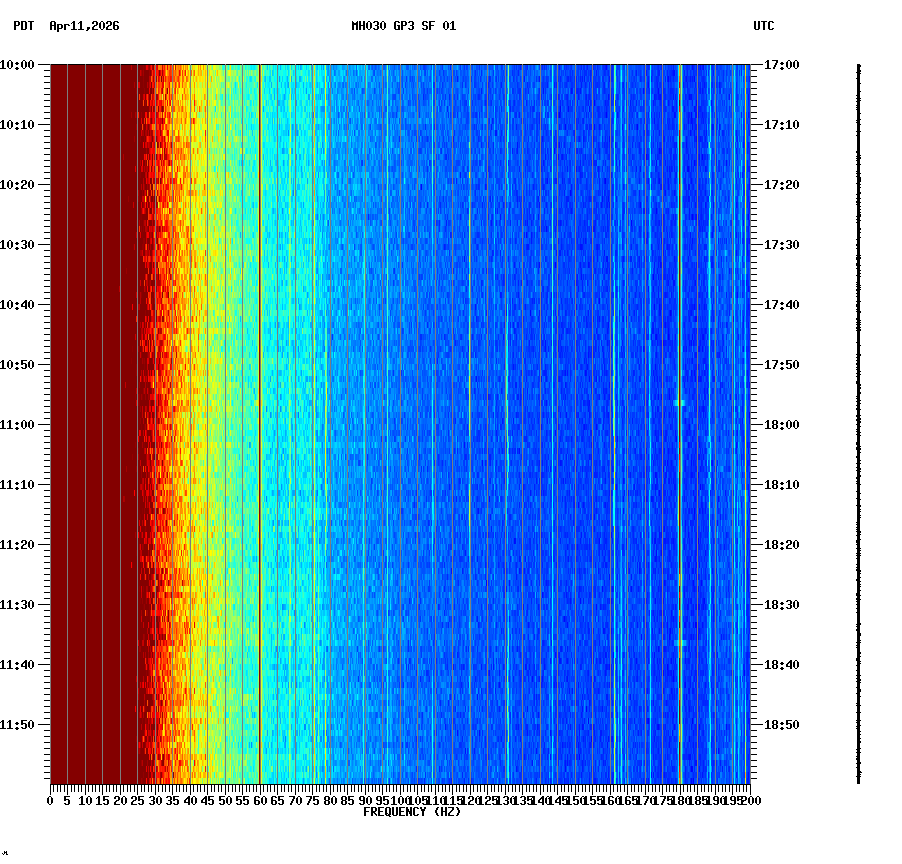Image resolution: width=902 pixels, height=864 pixels.
Task: Select the yellow mid-frequency region around 45 Hz
Action: click(205, 400)
